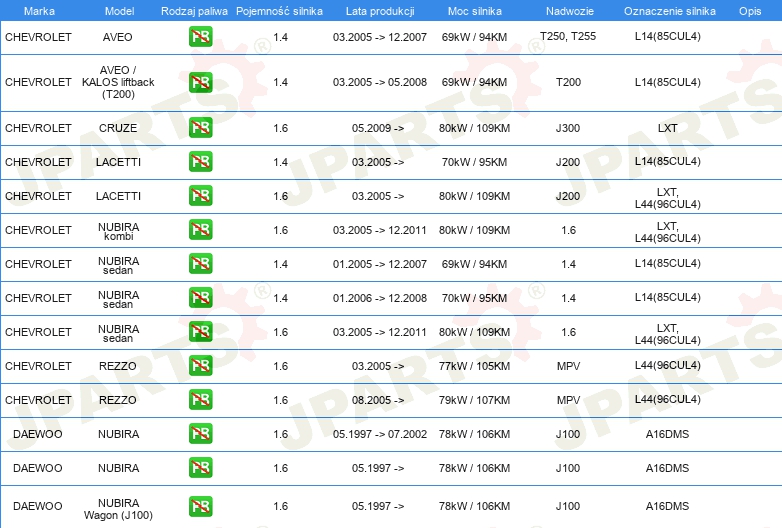Click the fuel icon for Aveo / Kalos liftback (T200)
The height and width of the screenshot is (528, 782).
point(200,82)
